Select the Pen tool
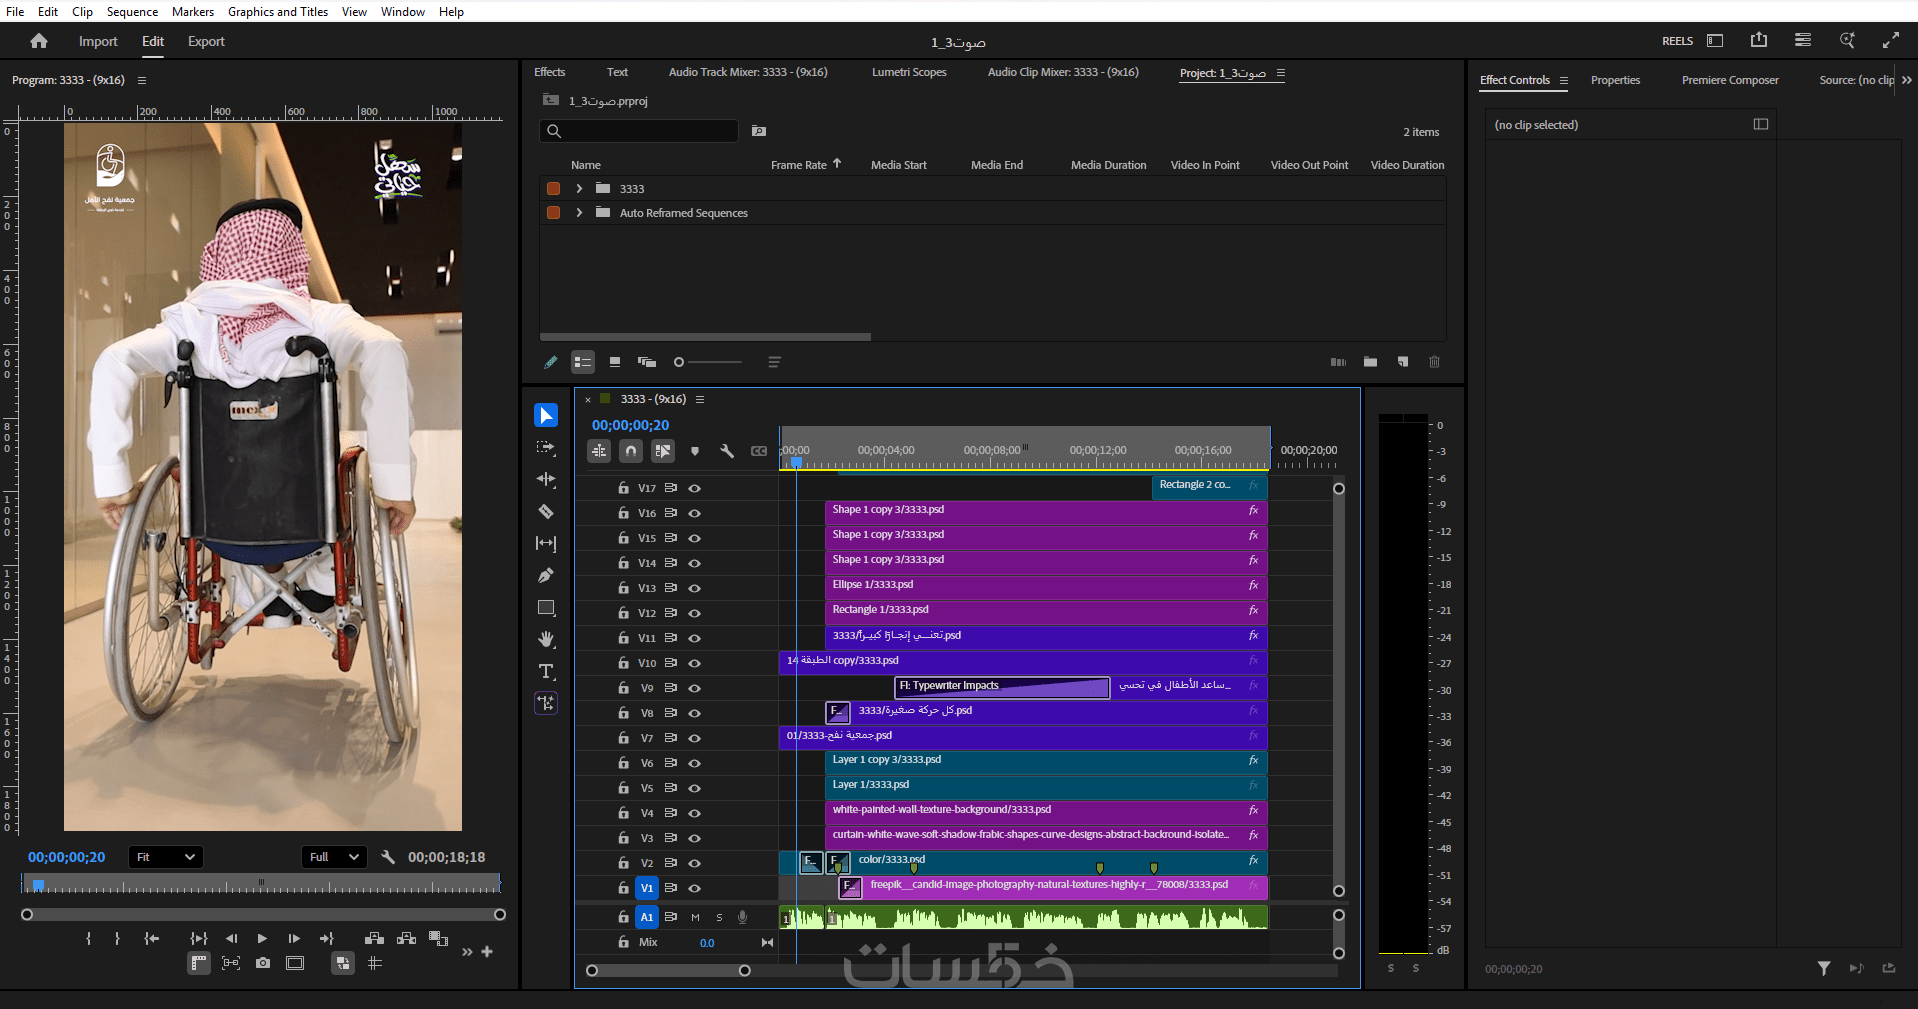1918x1009 pixels. 546,576
